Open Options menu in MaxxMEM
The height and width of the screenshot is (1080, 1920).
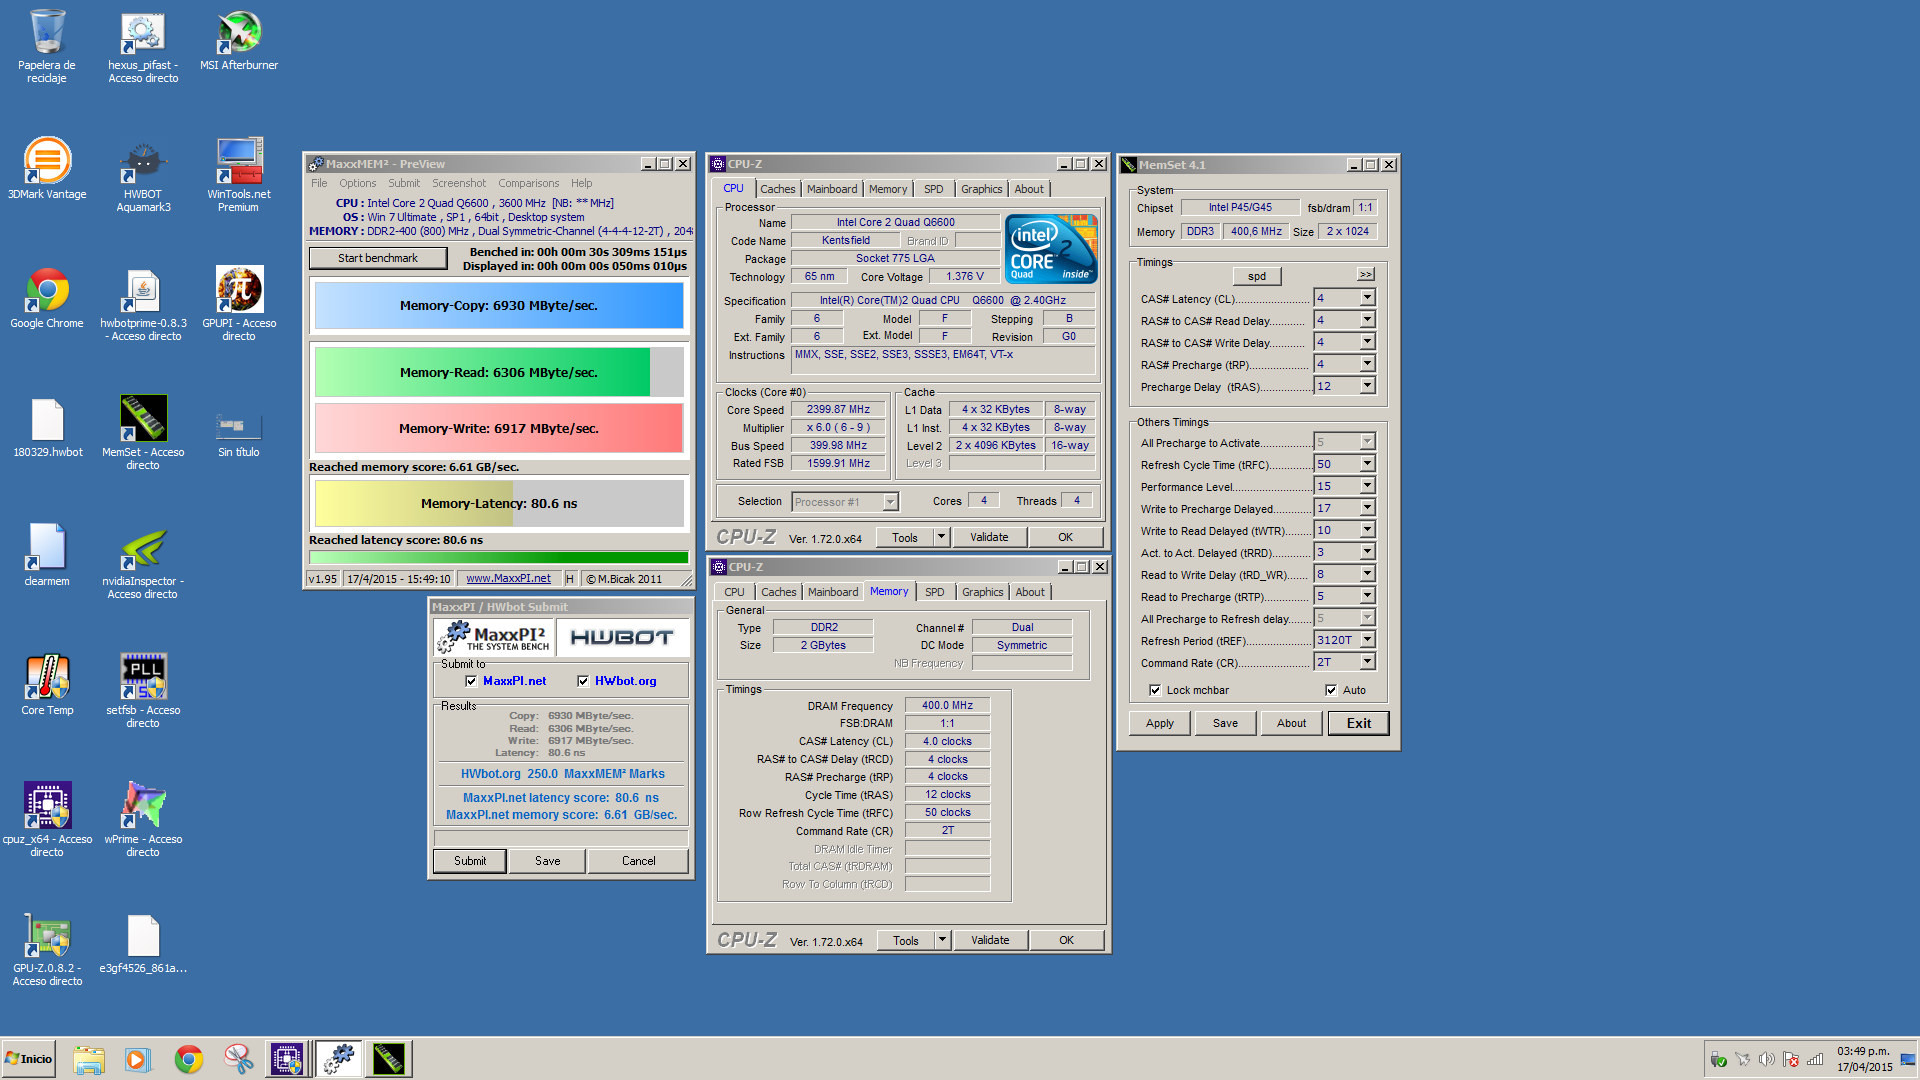point(357,183)
